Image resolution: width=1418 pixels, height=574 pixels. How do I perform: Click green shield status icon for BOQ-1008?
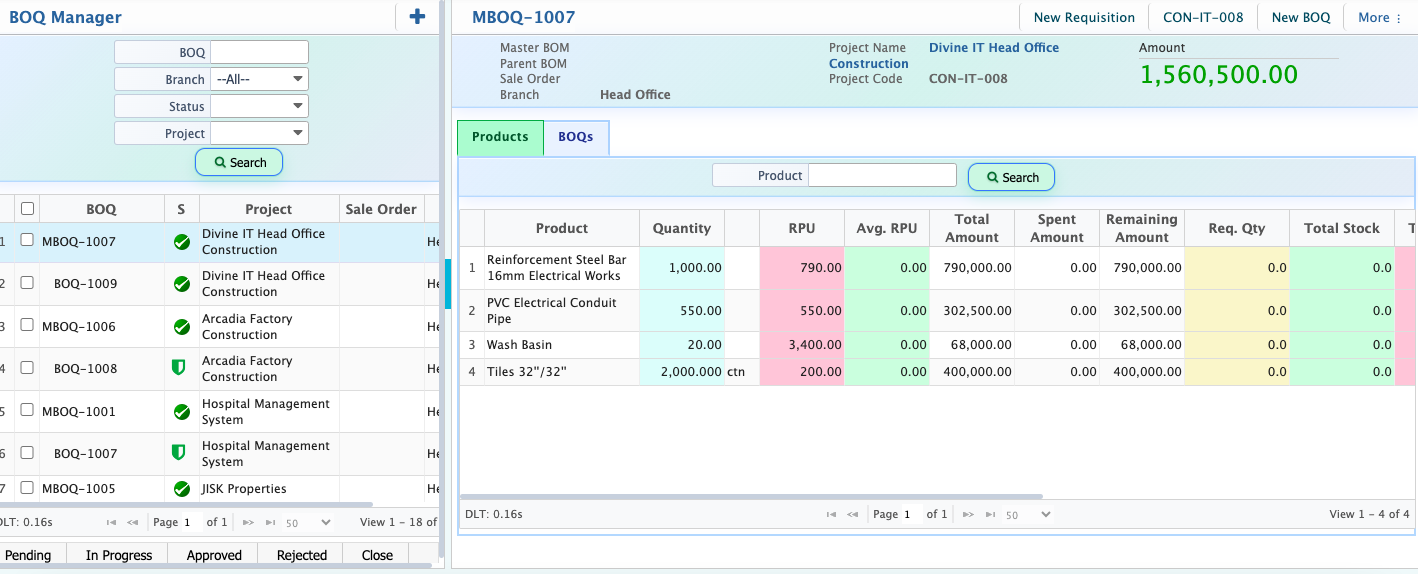tap(180, 368)
